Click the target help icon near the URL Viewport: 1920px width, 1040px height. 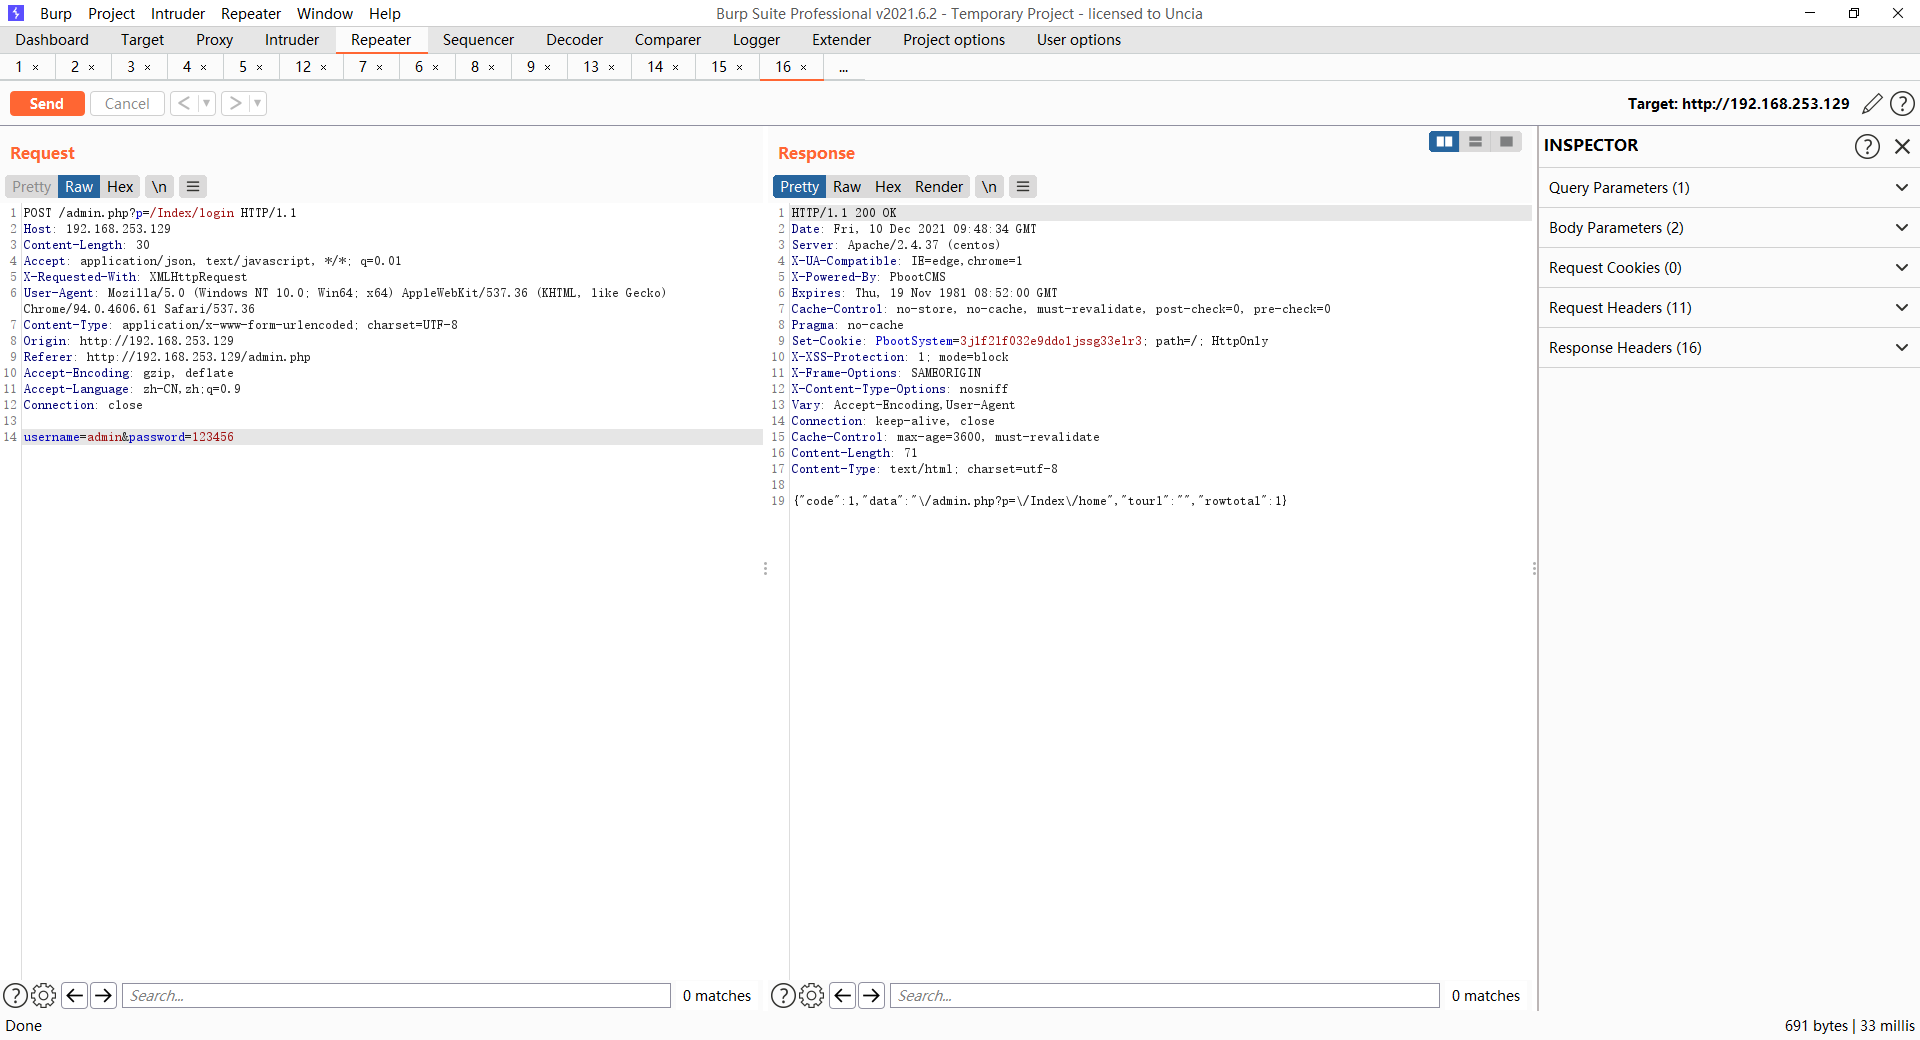point(1903,103)
